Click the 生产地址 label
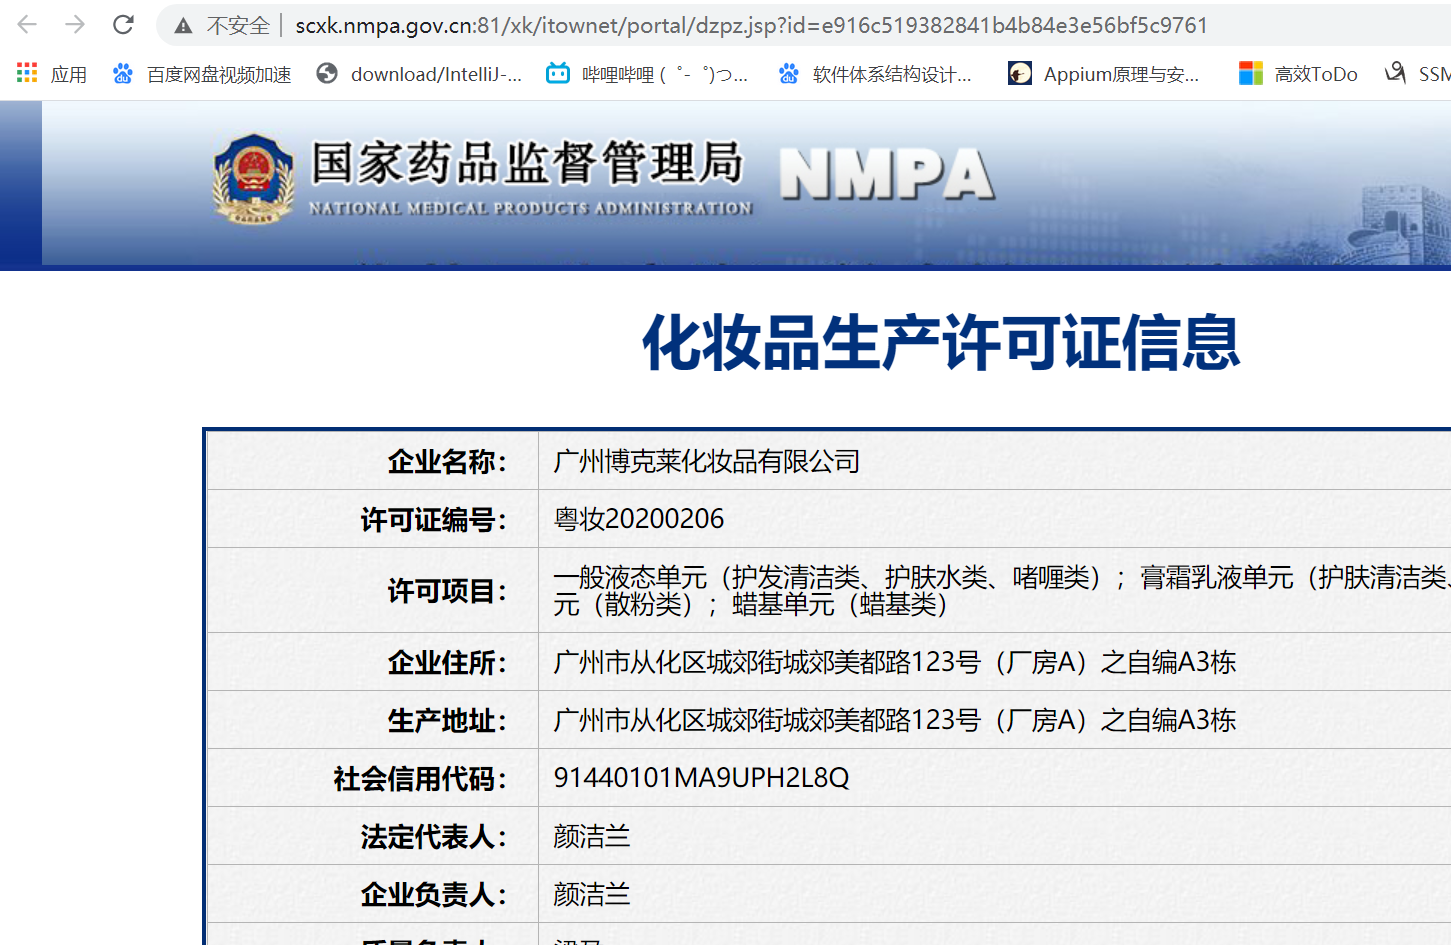The height and width of the screenshot is (945, 1451). tap(447, 720)
